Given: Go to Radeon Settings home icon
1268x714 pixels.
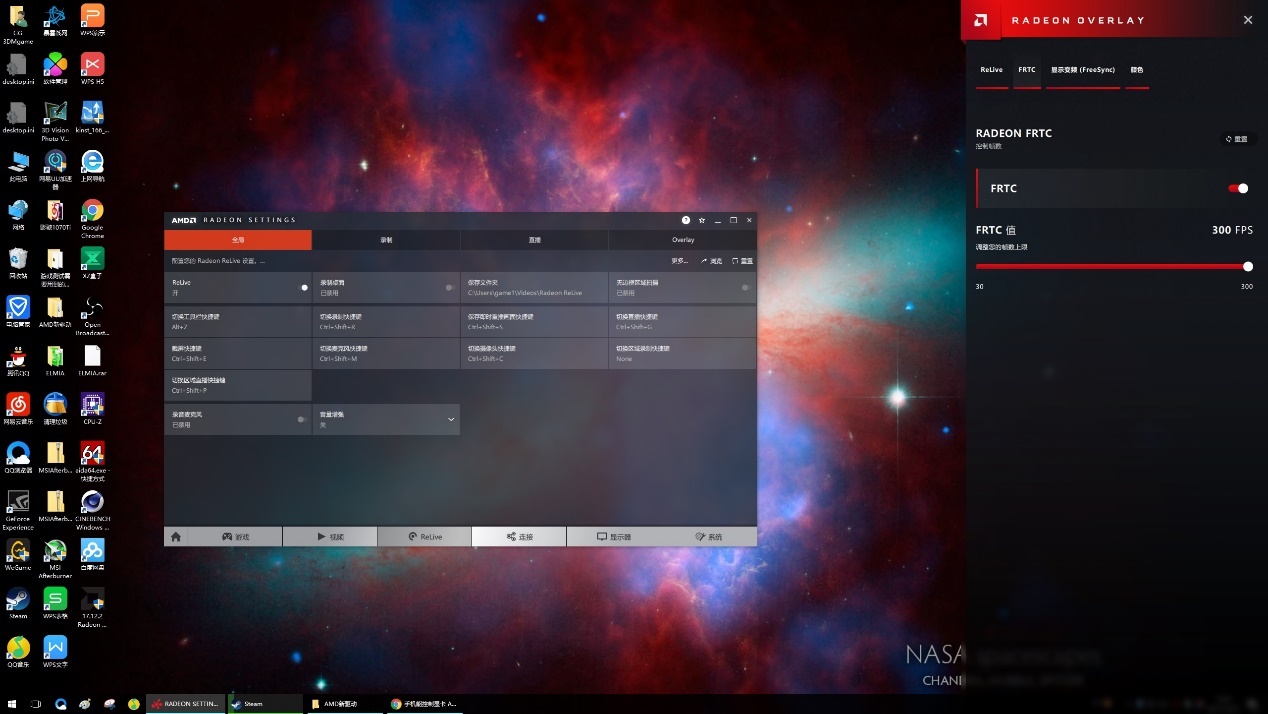Looking at the screenshot, I should coord(176,537).
